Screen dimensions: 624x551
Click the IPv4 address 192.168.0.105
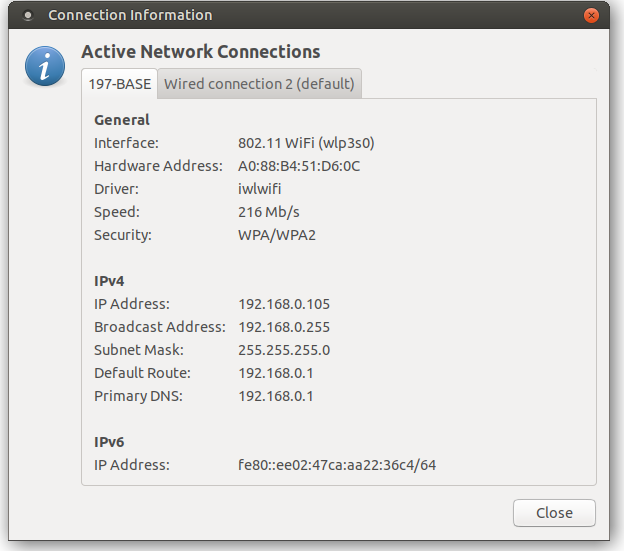[284, 304]
